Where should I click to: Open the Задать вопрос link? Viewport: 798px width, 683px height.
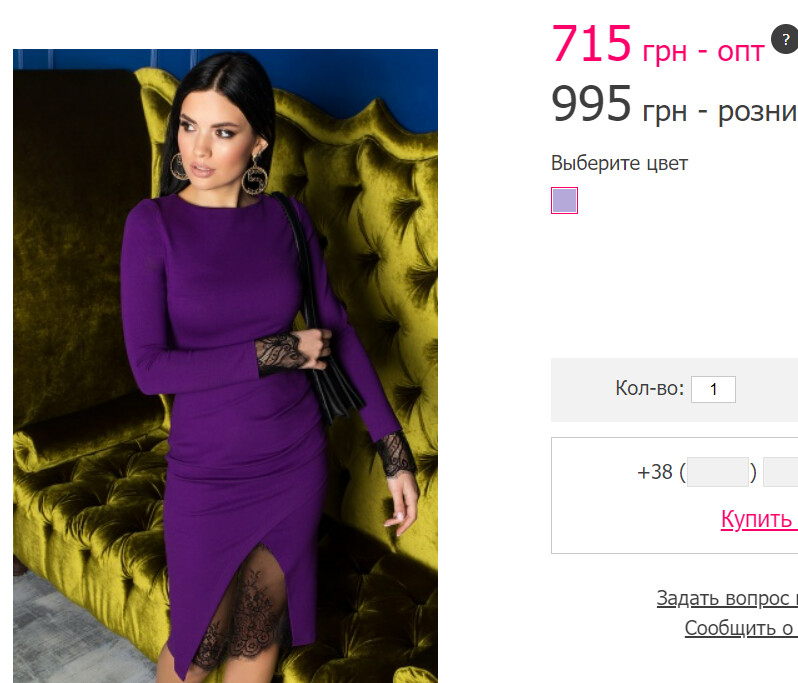[727, 598]
